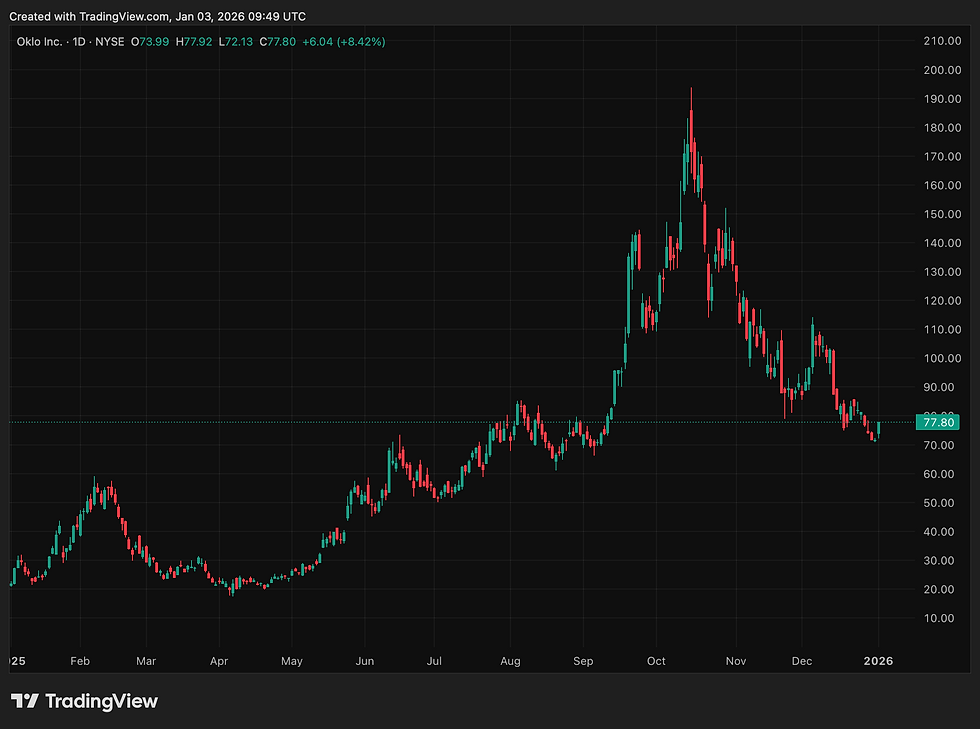This screenshot has height=729, width=980.
Task: Click the 180.00 price axis label
Action: [x=942, y=128]
